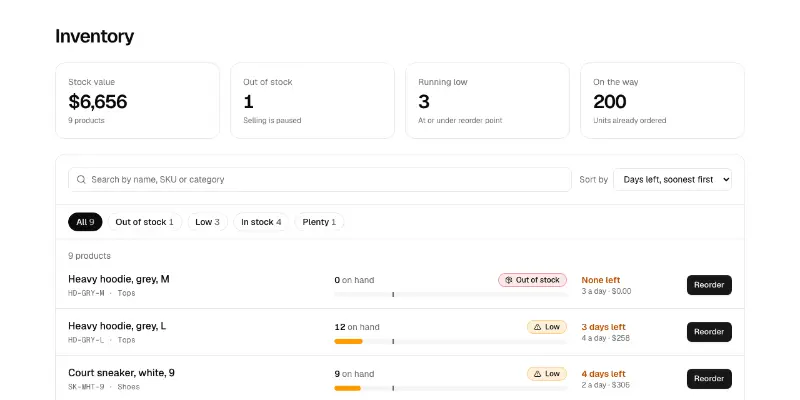Click the 3 days left label
Image resolution: width=800 pixels, height=400 pixels.
point(604,327)
